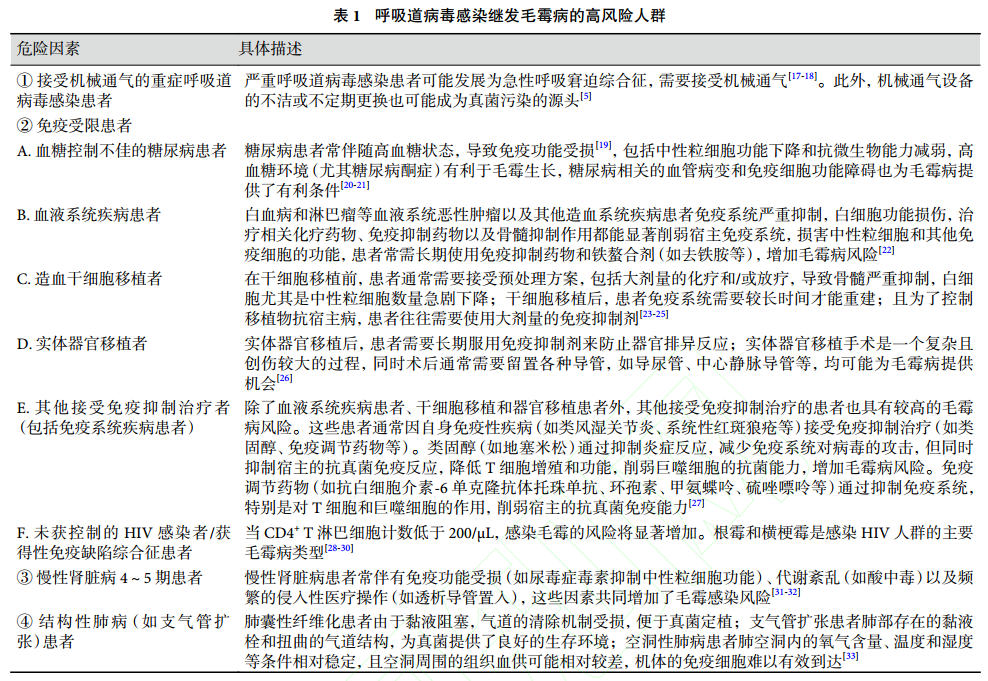Click the table title 表1 呼吸道病毒感染继发毛霉病的高风险人群
988x681 pixels.
click(492, 16)
